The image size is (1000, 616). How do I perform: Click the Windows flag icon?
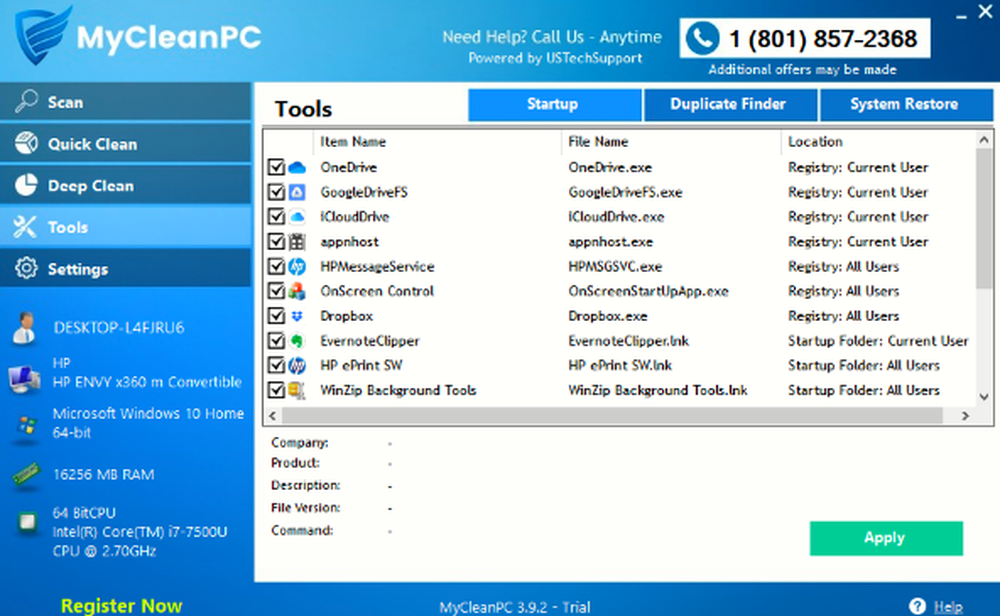[x=26, y=425]
